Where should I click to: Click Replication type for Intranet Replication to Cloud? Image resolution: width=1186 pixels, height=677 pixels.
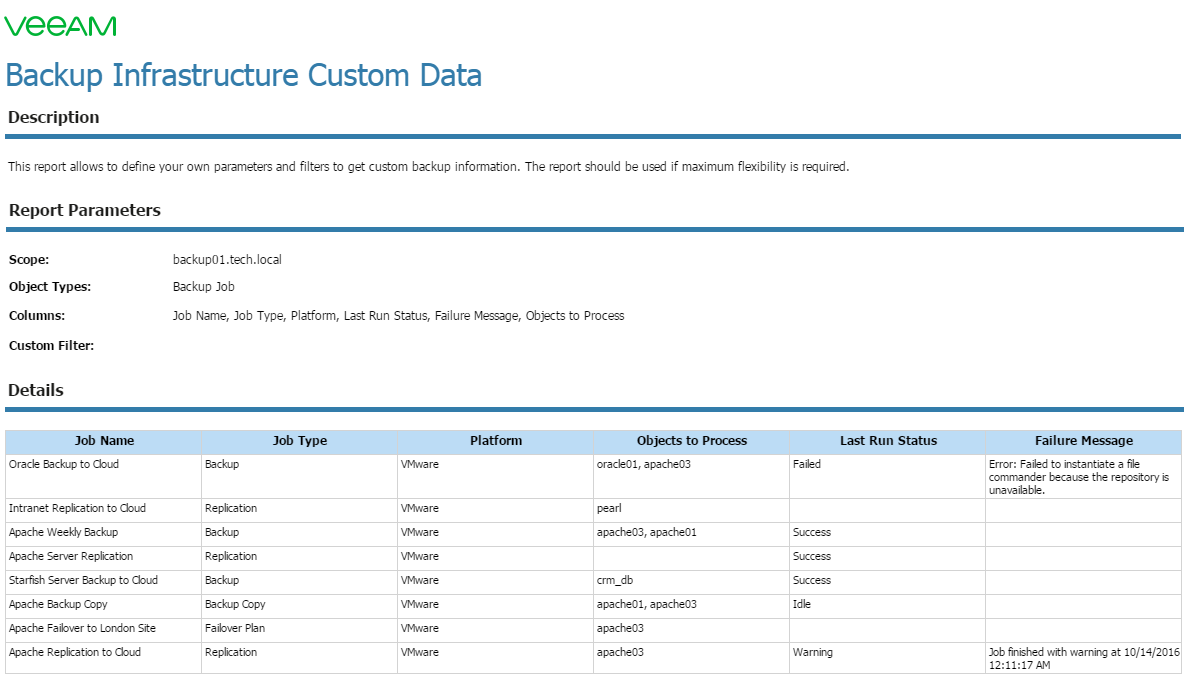[x=231, y=508]
